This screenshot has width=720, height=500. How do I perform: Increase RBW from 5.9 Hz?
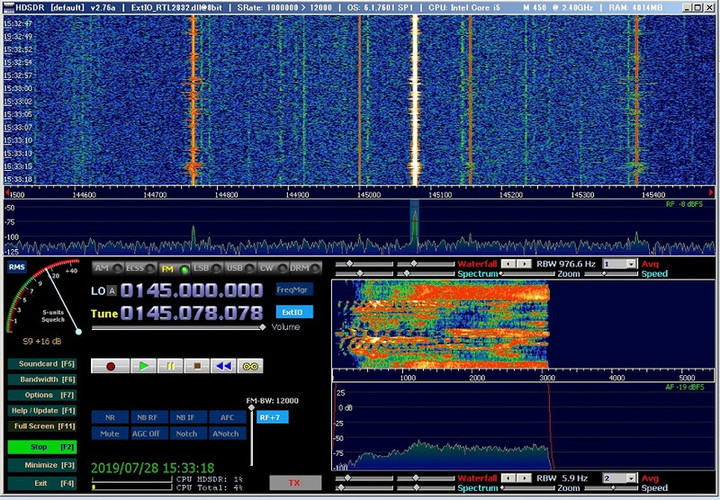coord(523,478)
